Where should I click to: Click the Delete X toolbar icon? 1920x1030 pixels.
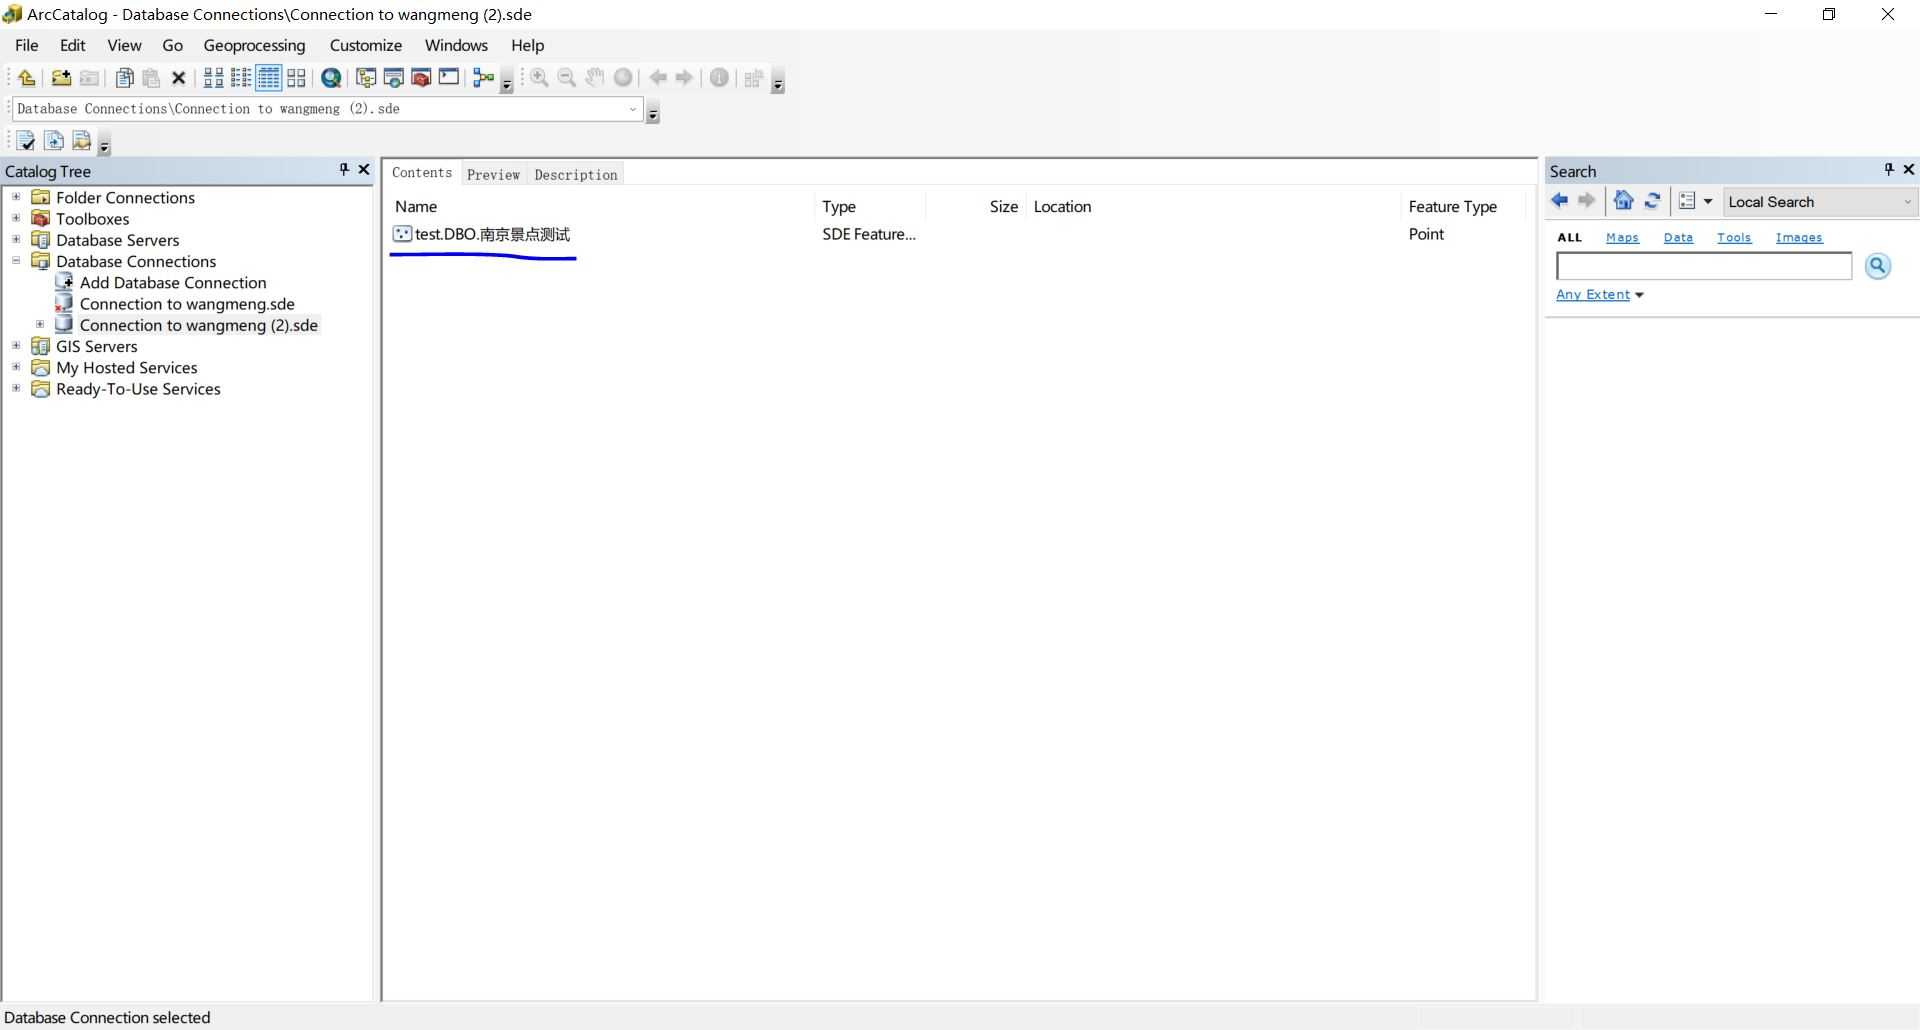tap(179, 78)
